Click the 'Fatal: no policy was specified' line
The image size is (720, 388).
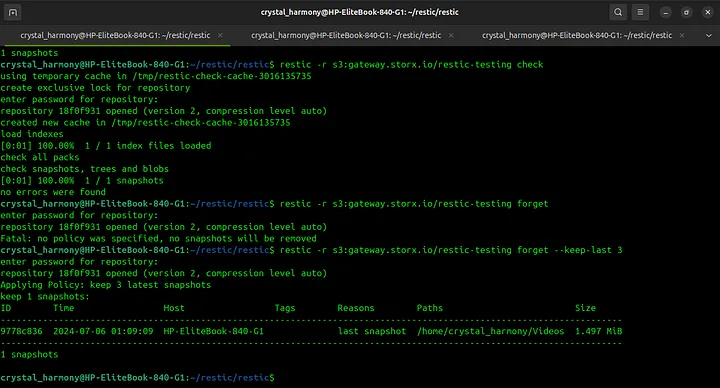pyautogui.click(x=158, y=238)
